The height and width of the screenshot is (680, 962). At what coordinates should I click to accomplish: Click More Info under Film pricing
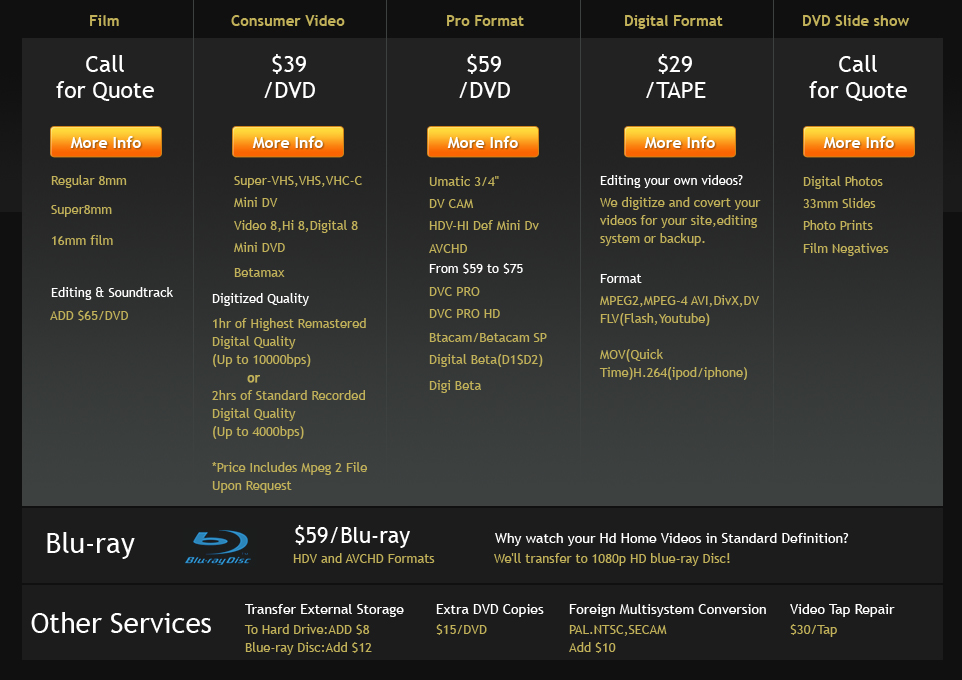point(105,141)
